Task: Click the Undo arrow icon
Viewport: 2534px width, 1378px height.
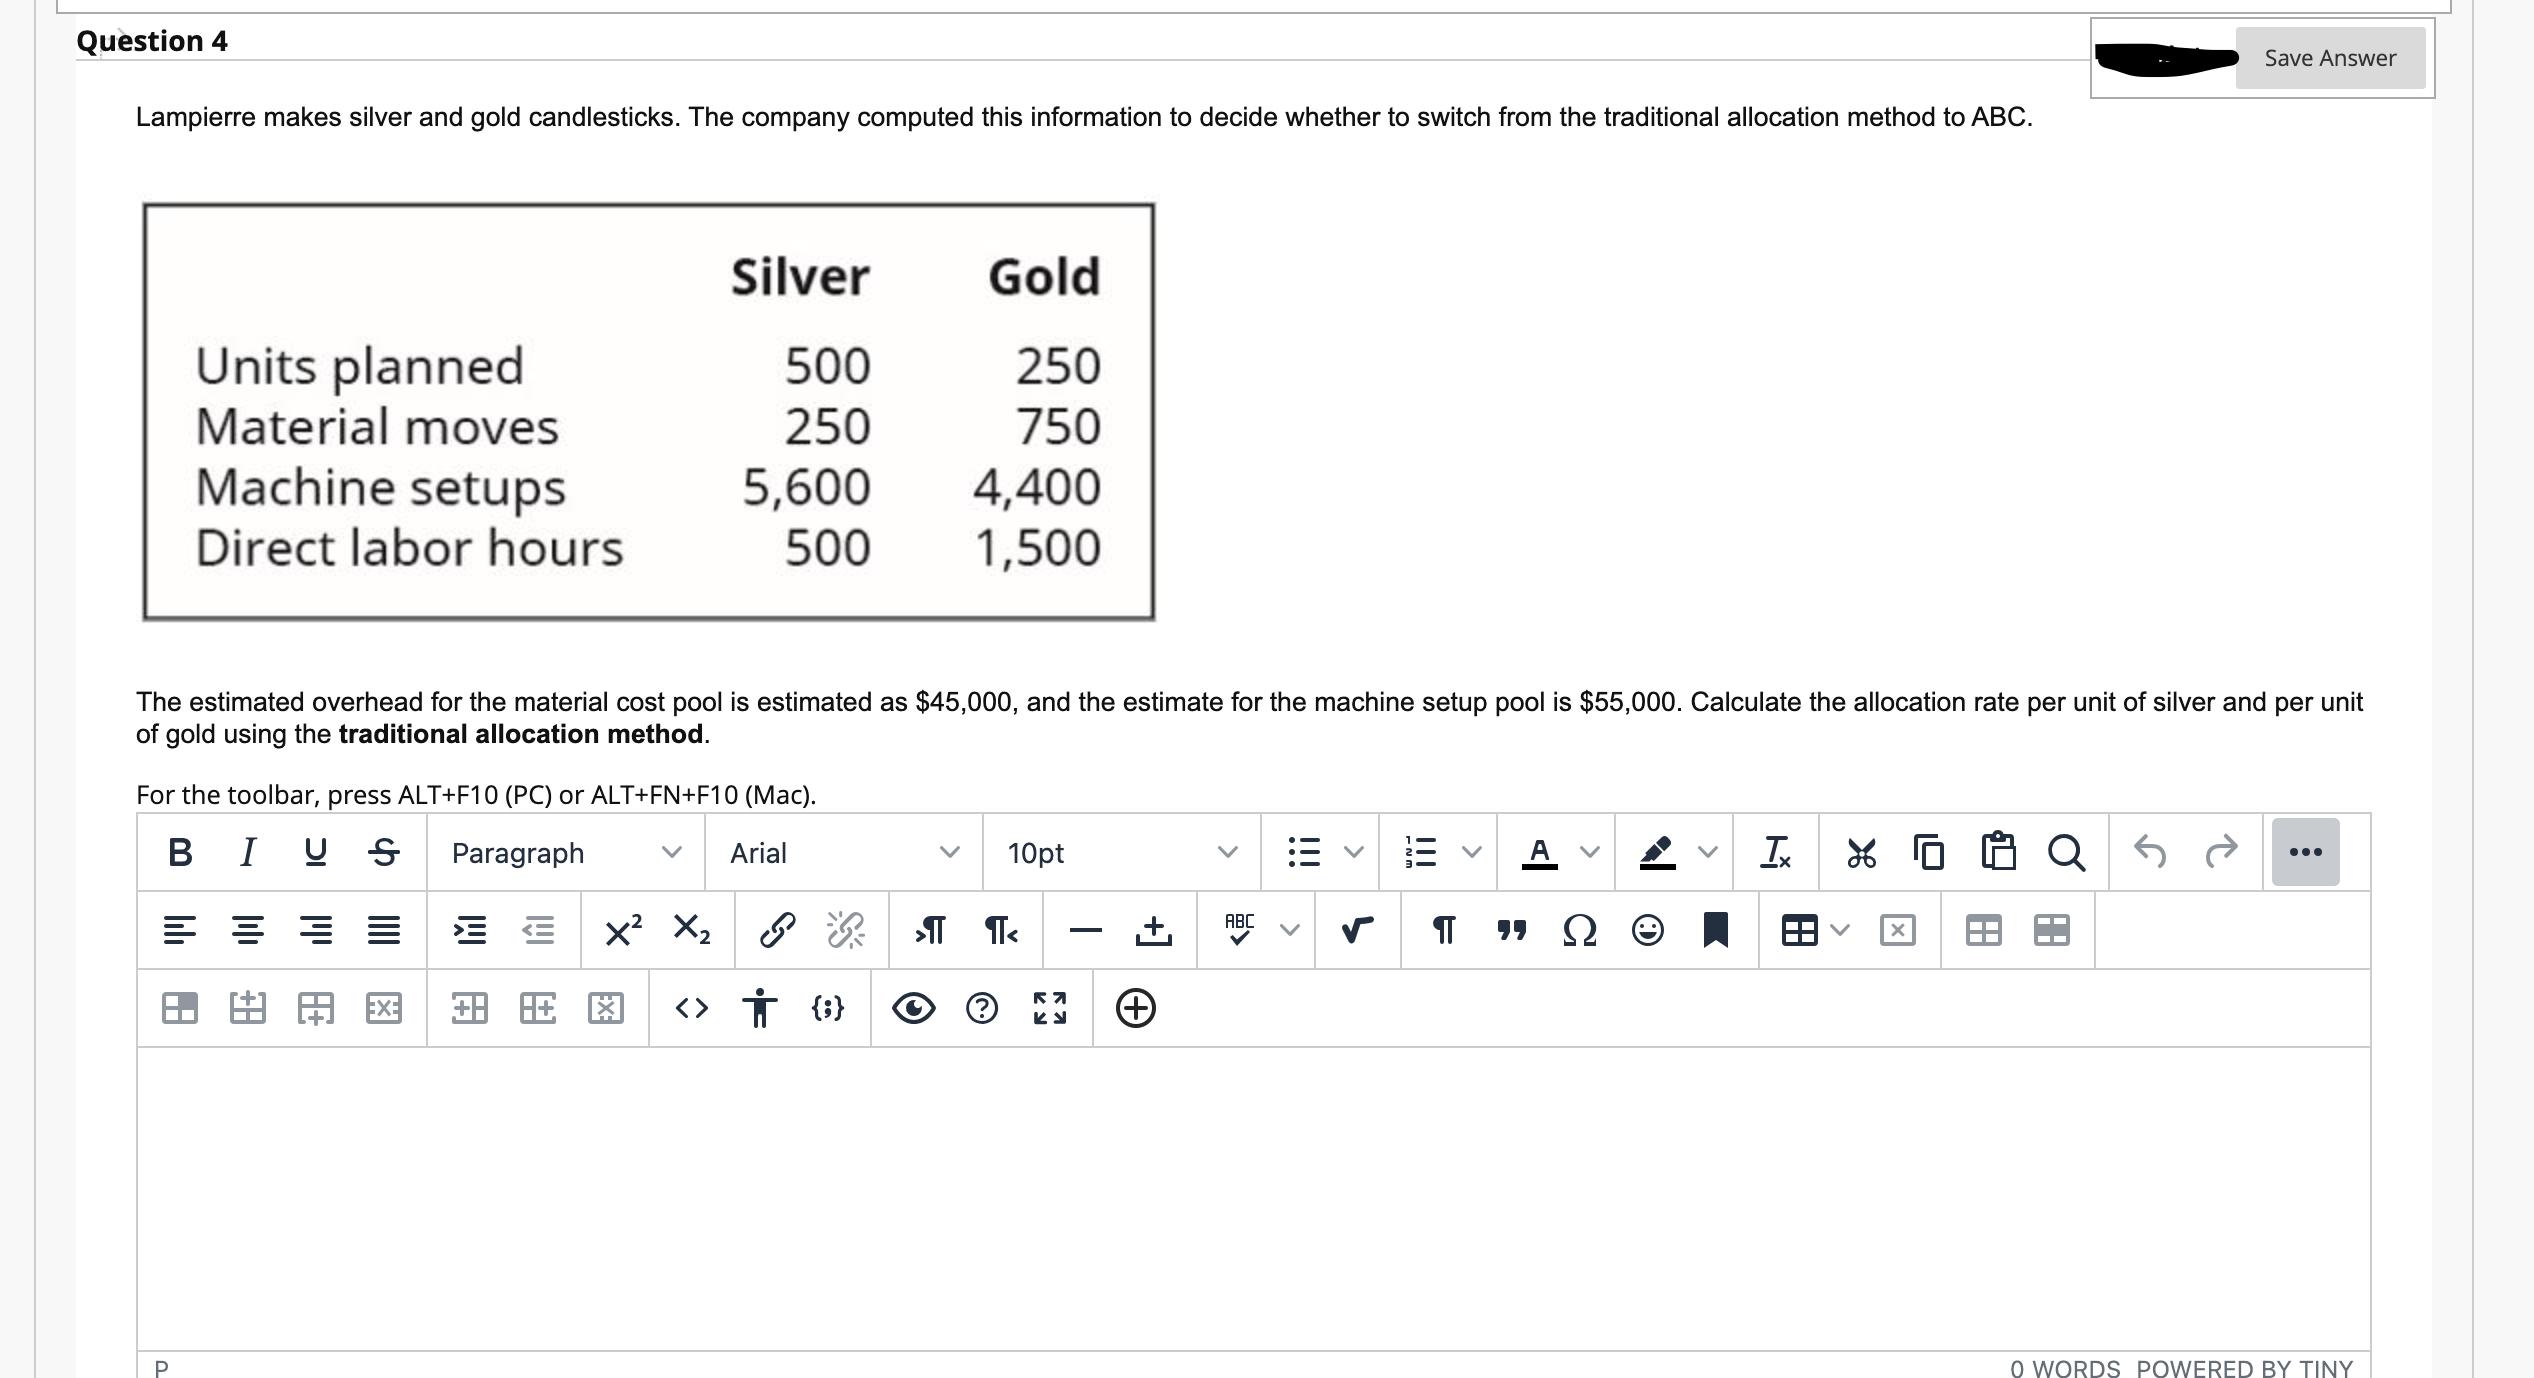Action: (x=2150, y=852)
